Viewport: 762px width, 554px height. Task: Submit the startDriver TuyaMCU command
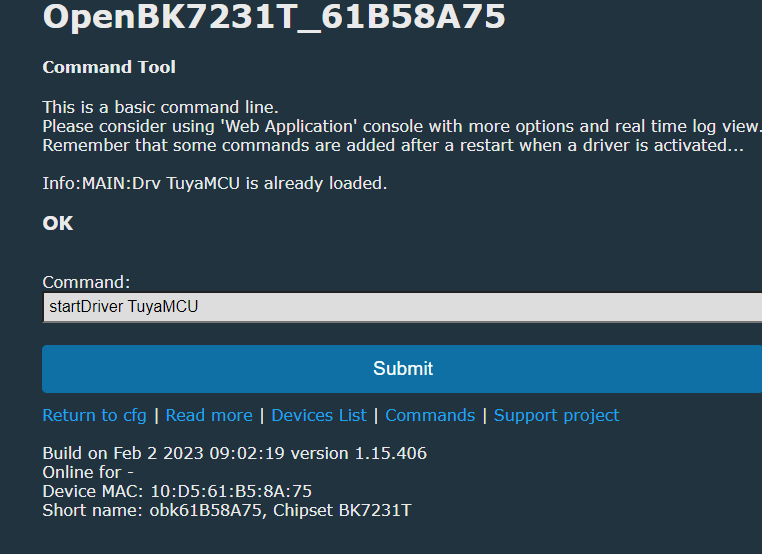[402, 369]
